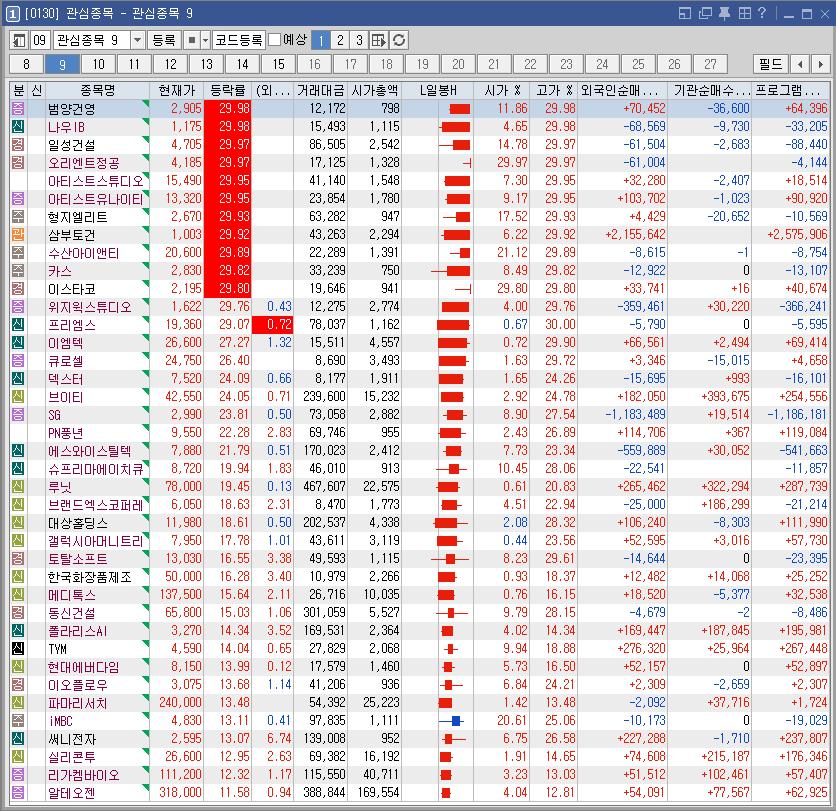Select watchlist group tab 12
836x811 pixels.
(x=171, y=65)
